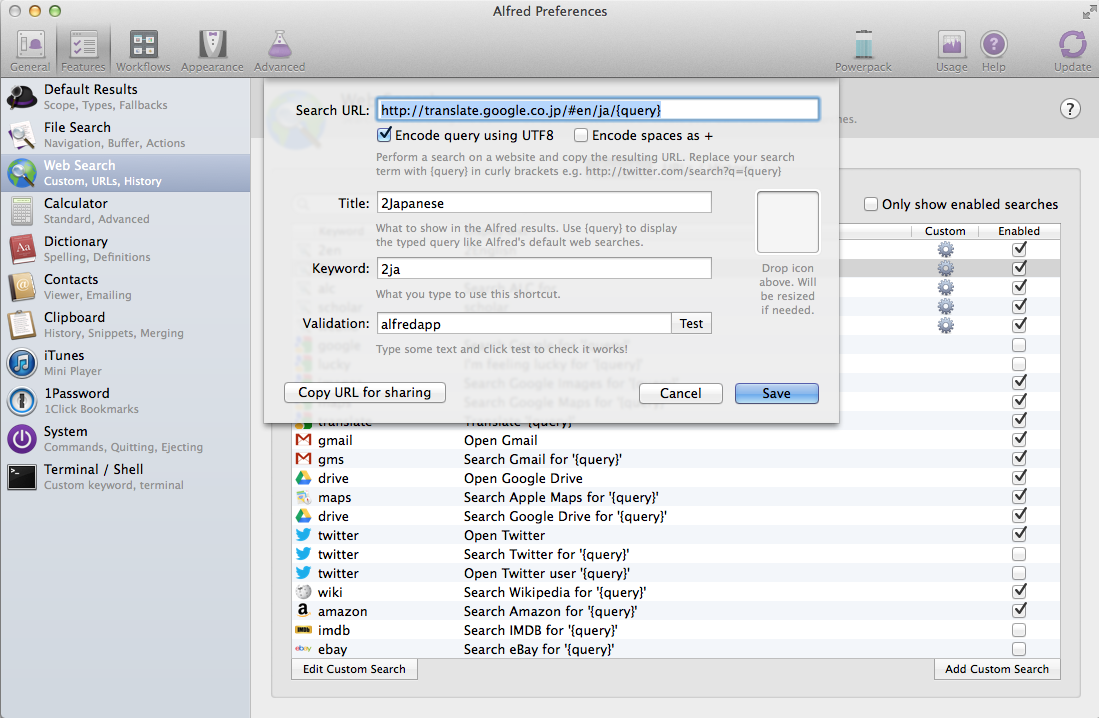Open Clipboard history settings in sidebar
1099x718 pixels.
(74, 324)
